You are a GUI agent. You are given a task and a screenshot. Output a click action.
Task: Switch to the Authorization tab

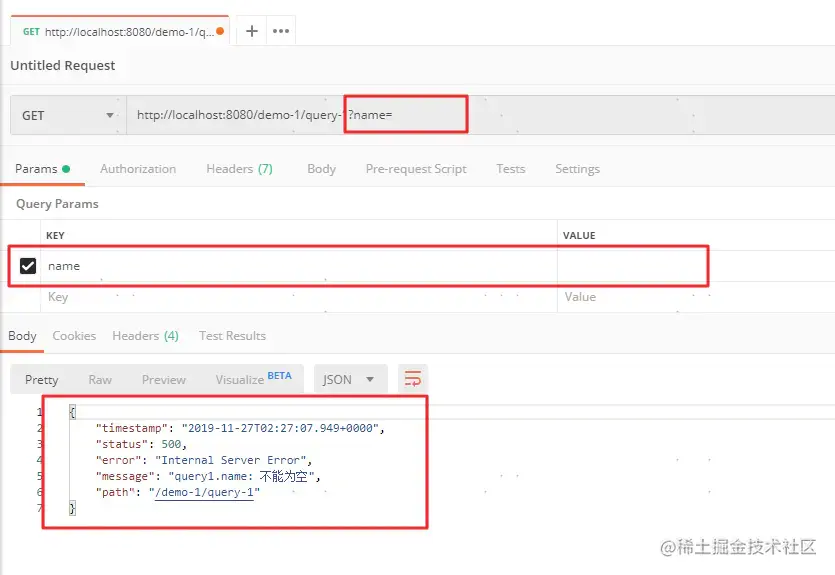click(138, 169)
